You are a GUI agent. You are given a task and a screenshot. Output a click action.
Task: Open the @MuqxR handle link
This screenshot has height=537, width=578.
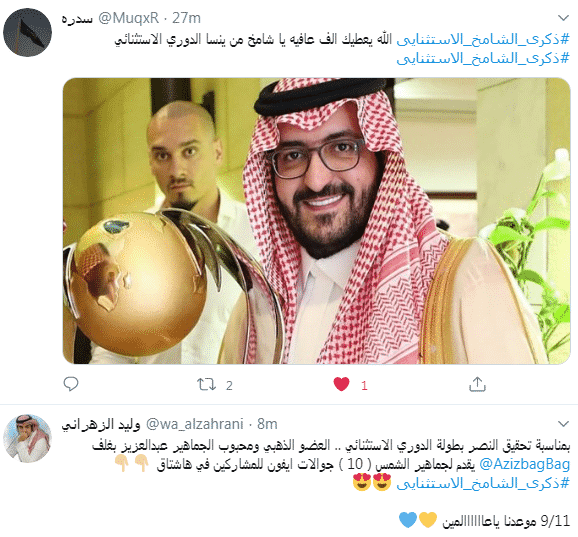(129, 18)
